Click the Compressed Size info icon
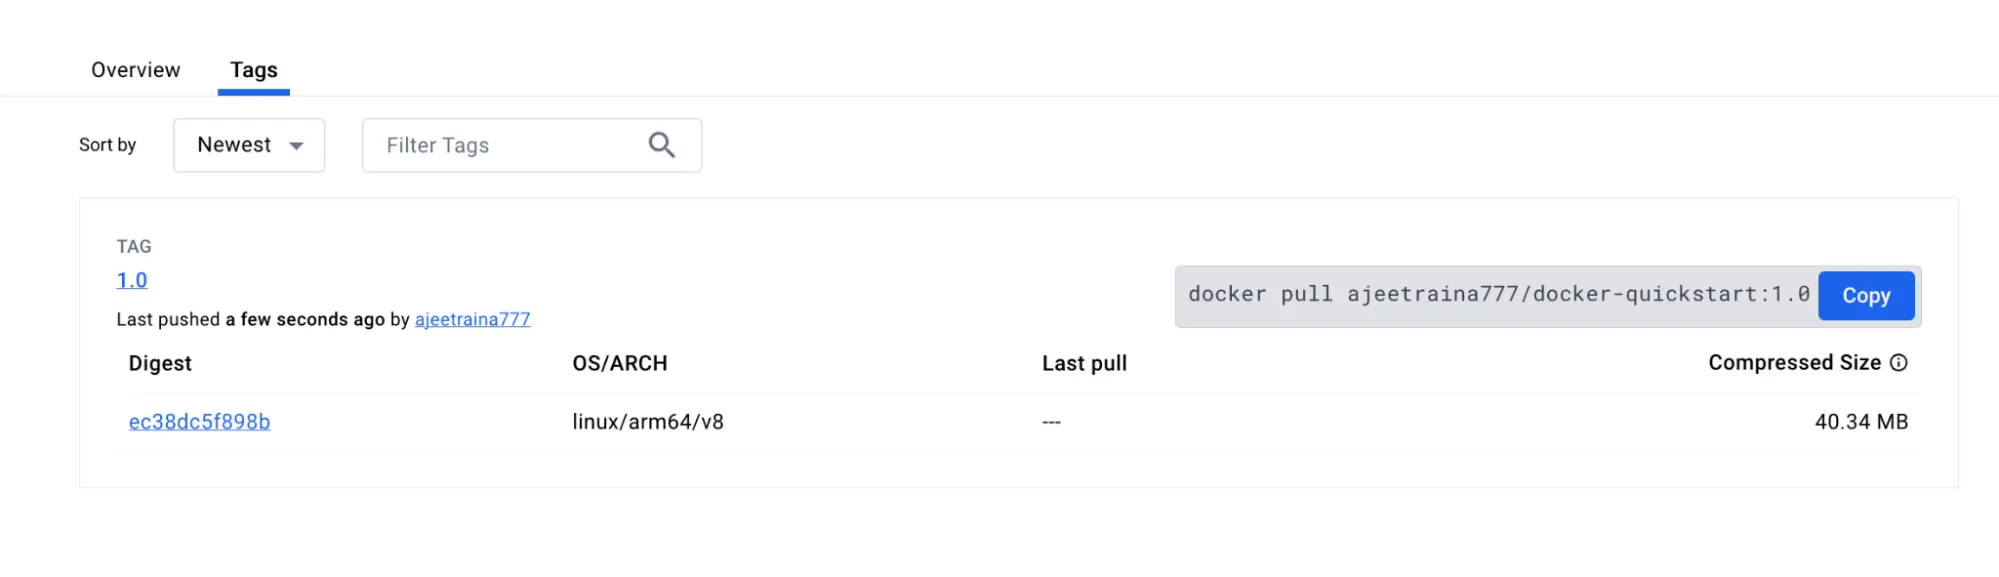The width and height of the screenshot is (1999, 577). coord(1898,362)
